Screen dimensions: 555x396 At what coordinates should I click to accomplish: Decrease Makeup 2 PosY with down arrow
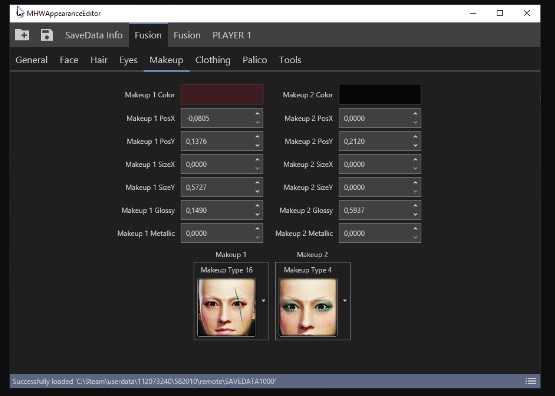[x=415, y=146]
